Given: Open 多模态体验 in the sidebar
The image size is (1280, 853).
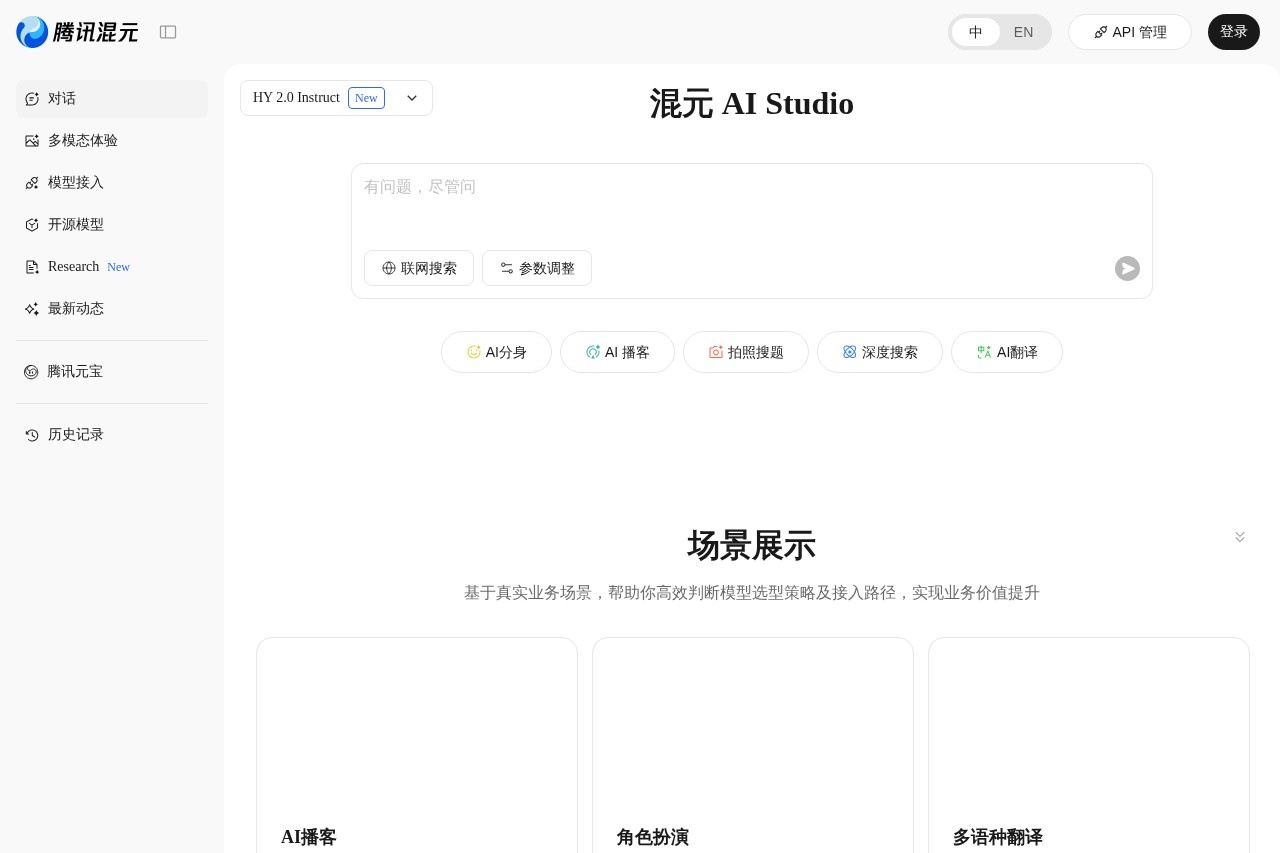Looking at the screenshot, I should (112, 141).
